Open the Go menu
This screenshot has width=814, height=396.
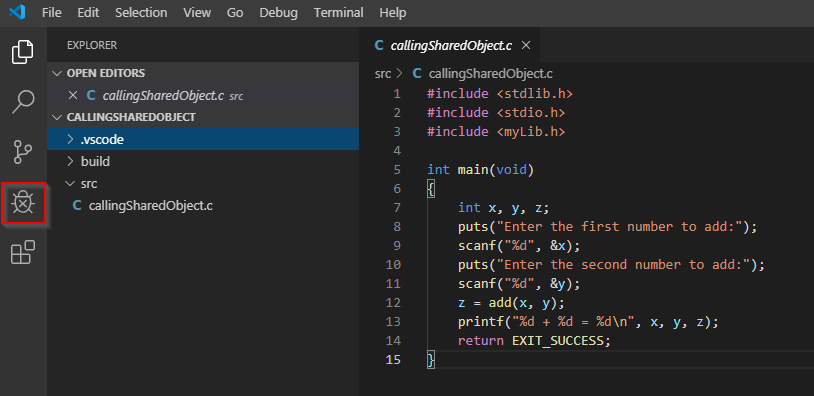pyautogui.click(x=235, y=12)
